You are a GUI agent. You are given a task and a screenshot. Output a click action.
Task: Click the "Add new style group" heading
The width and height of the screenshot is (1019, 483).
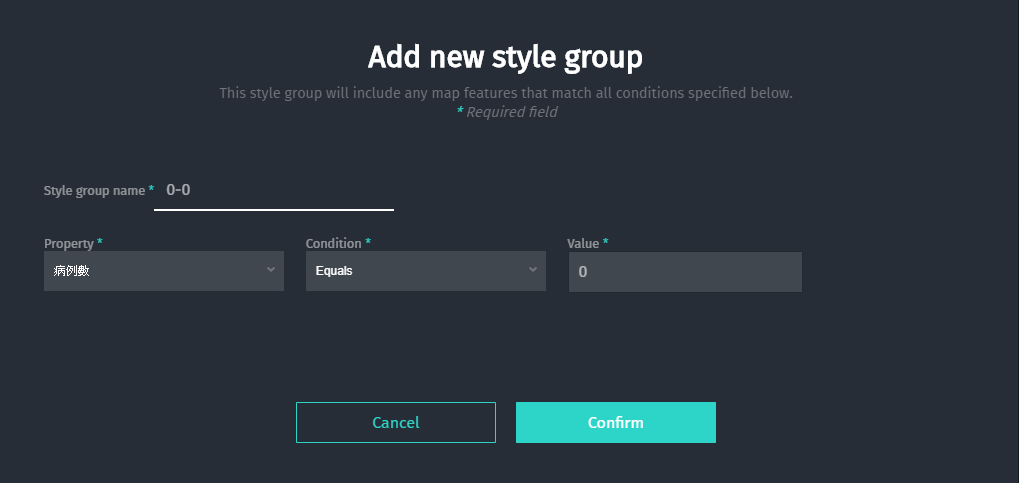click(505, 57)
